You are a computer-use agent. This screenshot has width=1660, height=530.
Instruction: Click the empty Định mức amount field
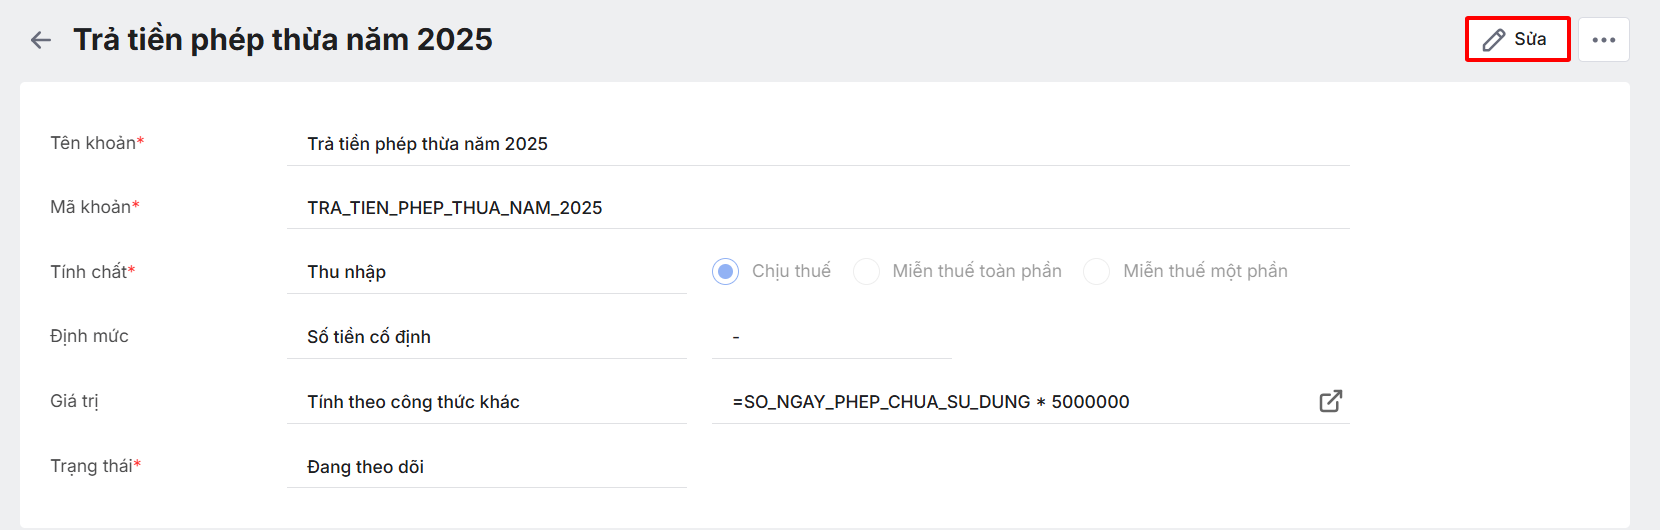[x=831, y=337]
